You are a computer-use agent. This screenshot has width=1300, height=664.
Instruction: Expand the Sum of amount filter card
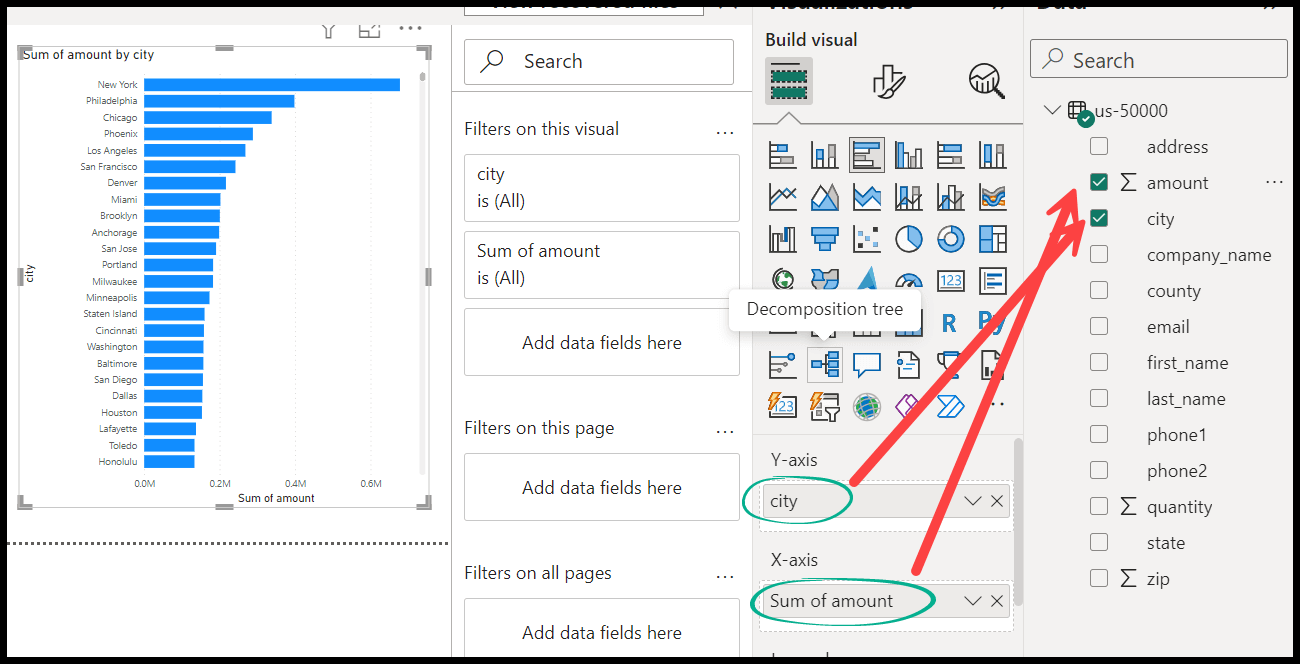click(602, 265)
